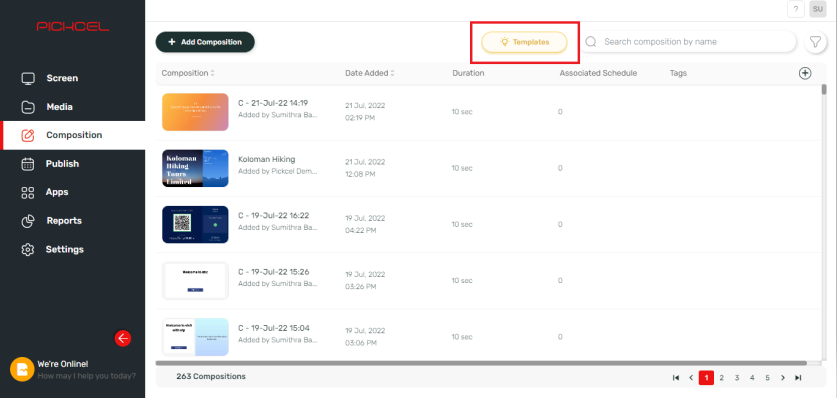
Task: Open Media menu item
Action: [73, 107]
